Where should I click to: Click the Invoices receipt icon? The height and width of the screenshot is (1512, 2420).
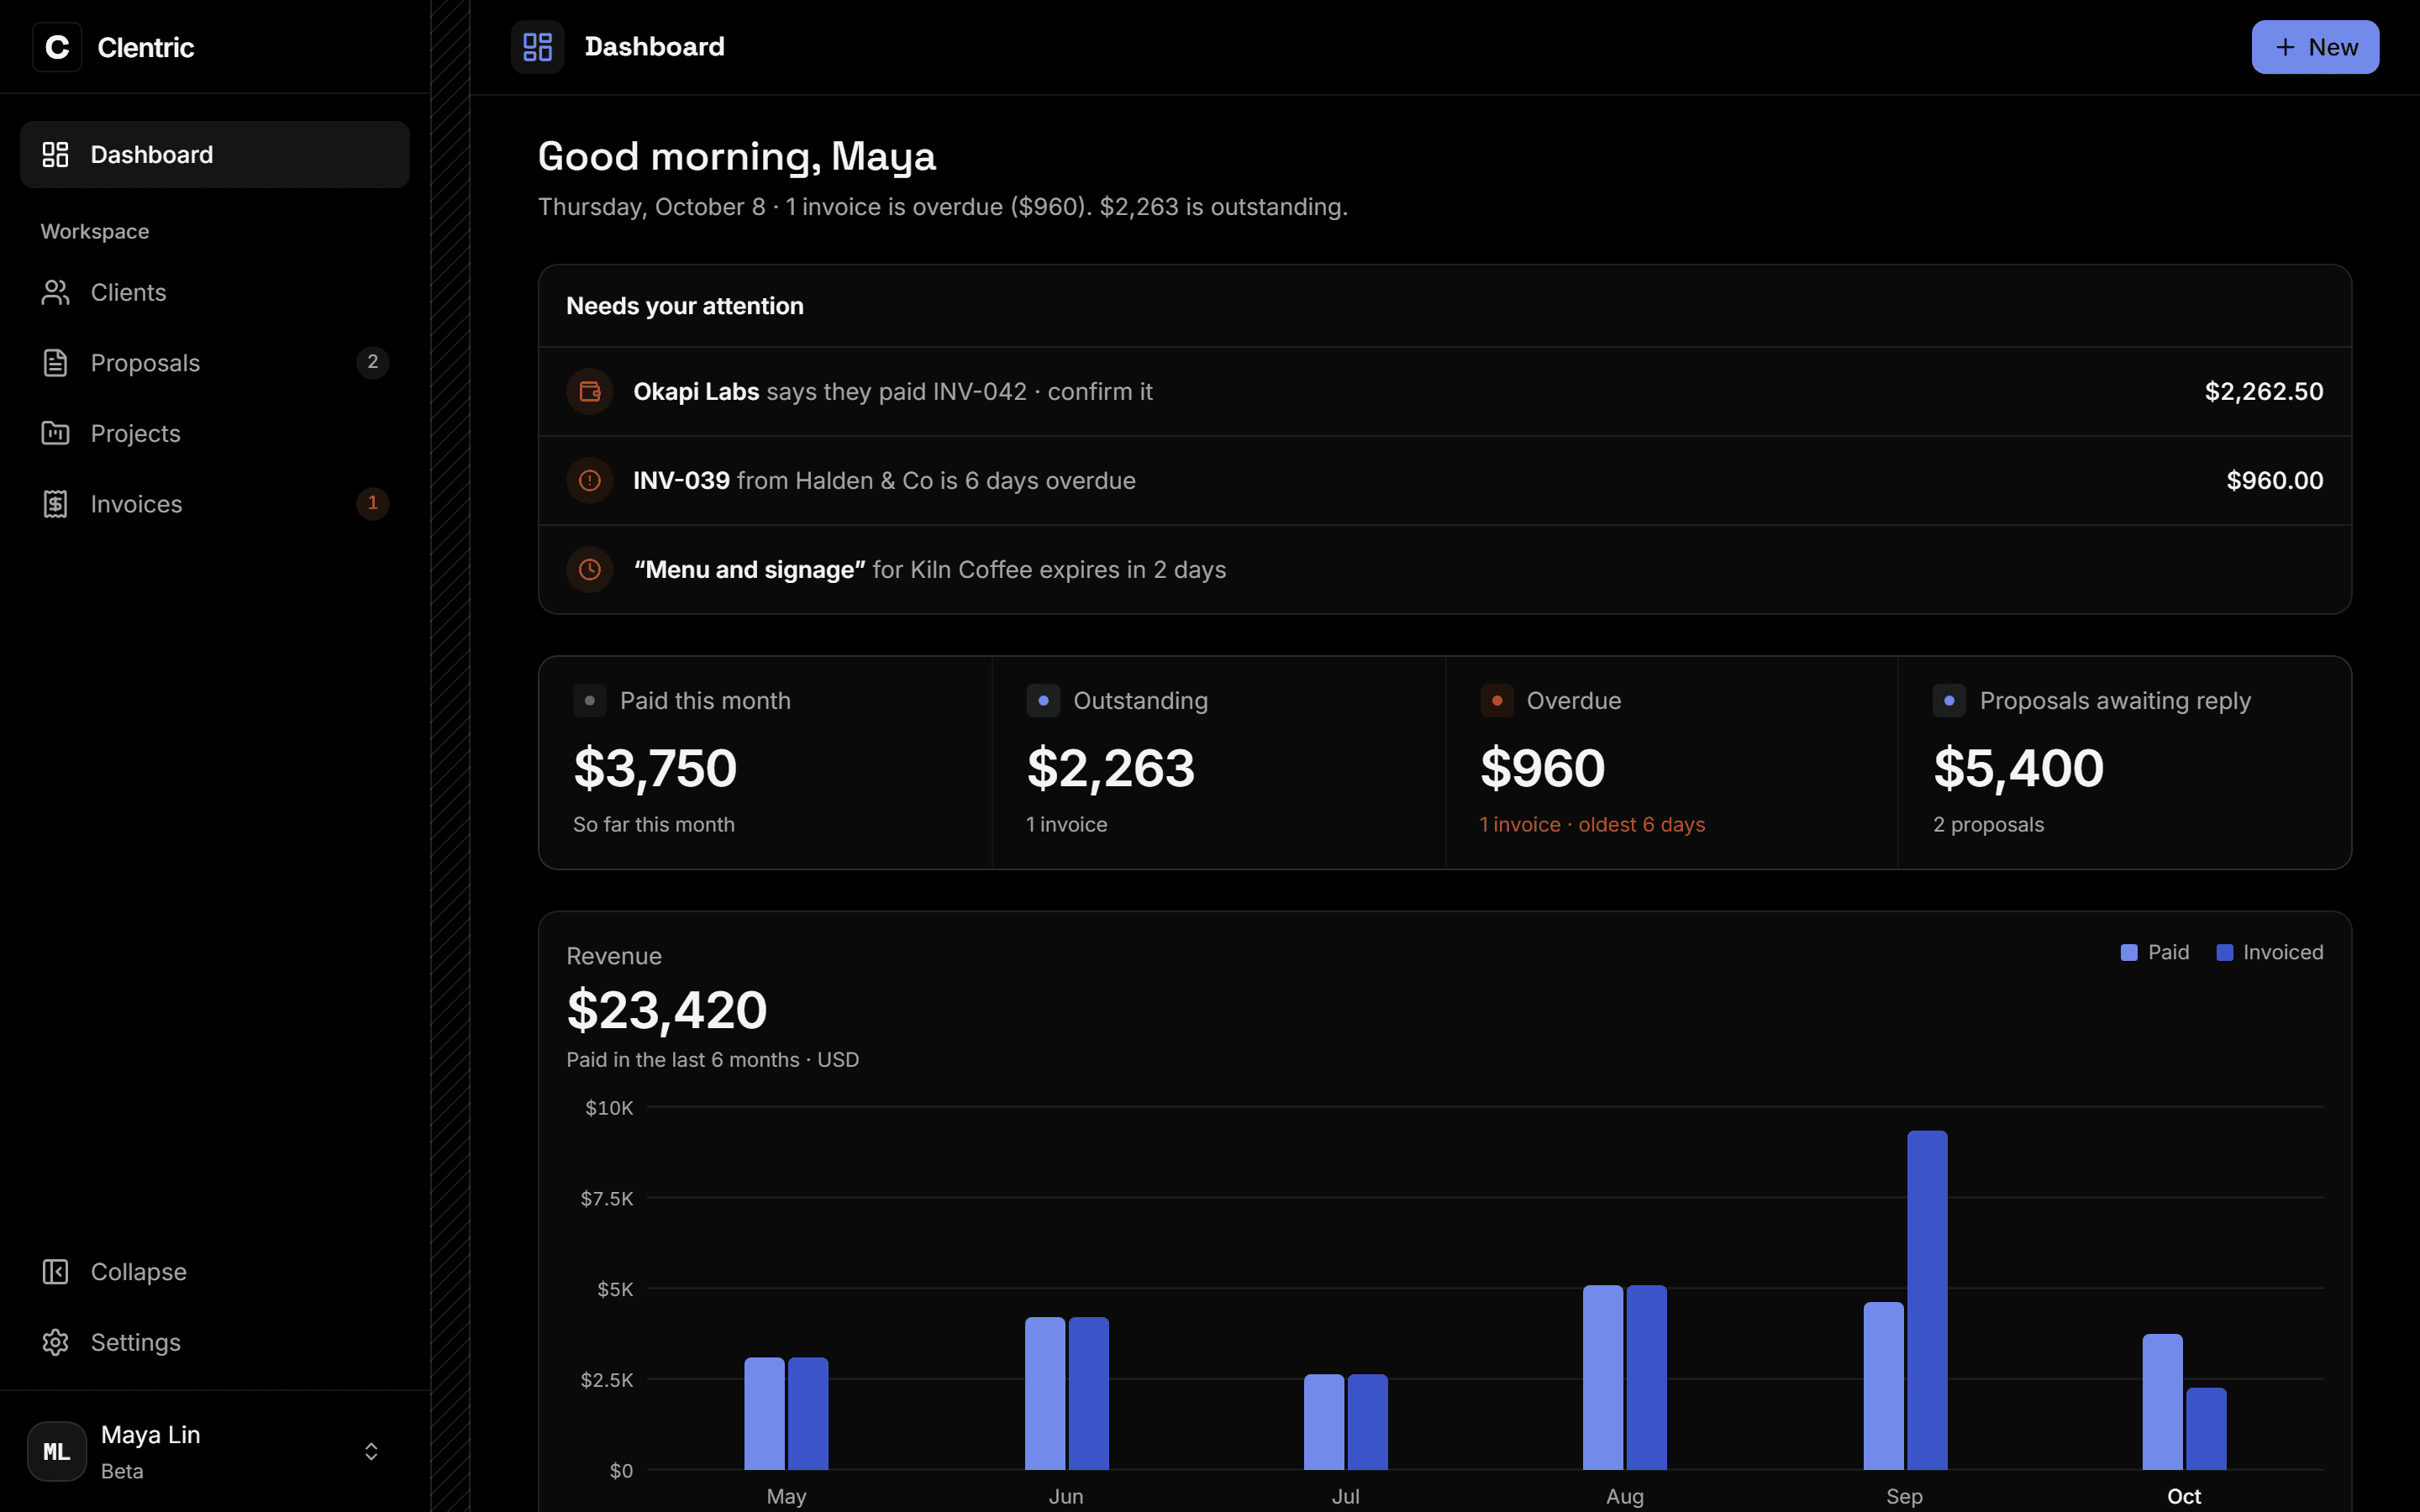click(55, 504)
